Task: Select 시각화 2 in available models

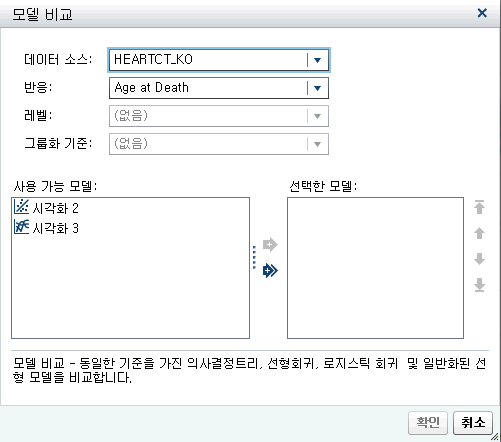Action: click(56, 208)
